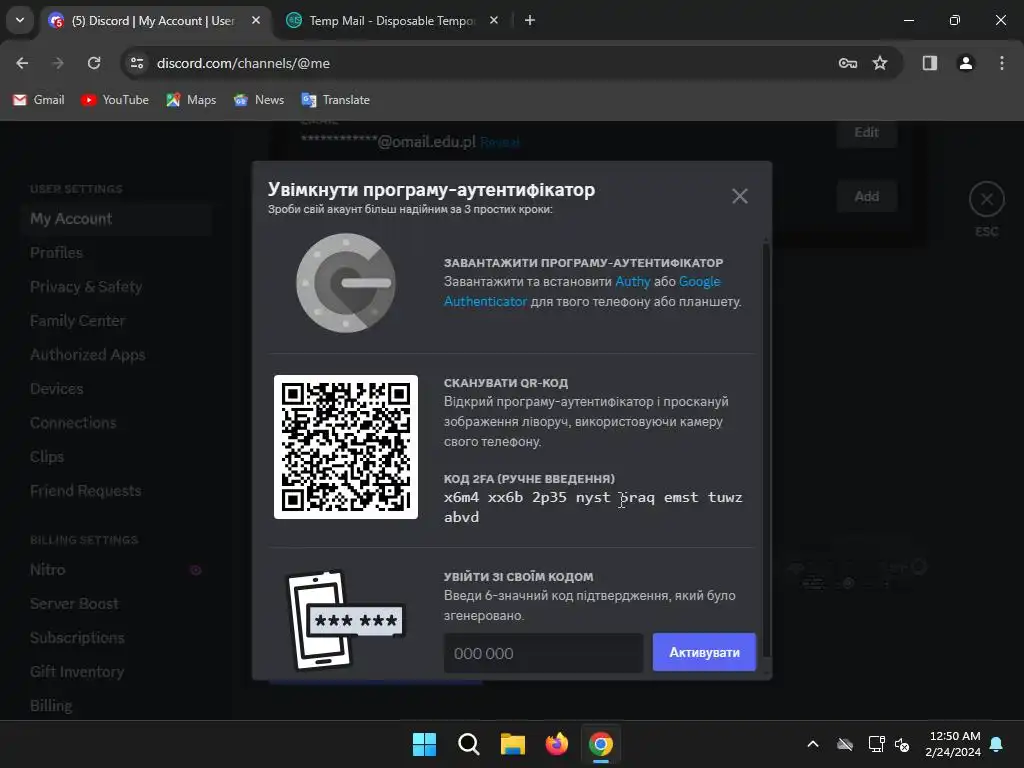Open the Chrome three-dot menu
This screenshot has height=768, width=1024.
pos(1001,63)
